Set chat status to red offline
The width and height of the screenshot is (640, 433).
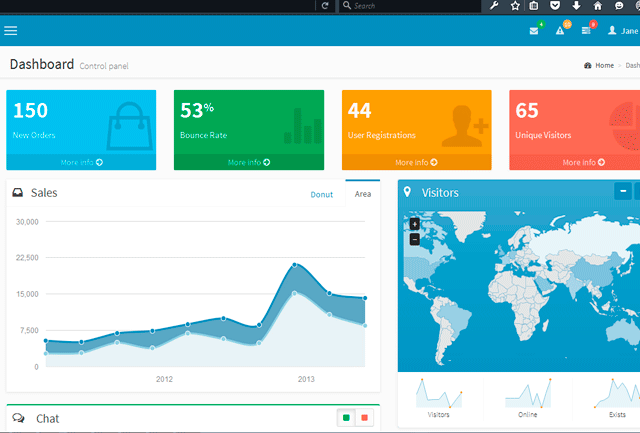364,418
